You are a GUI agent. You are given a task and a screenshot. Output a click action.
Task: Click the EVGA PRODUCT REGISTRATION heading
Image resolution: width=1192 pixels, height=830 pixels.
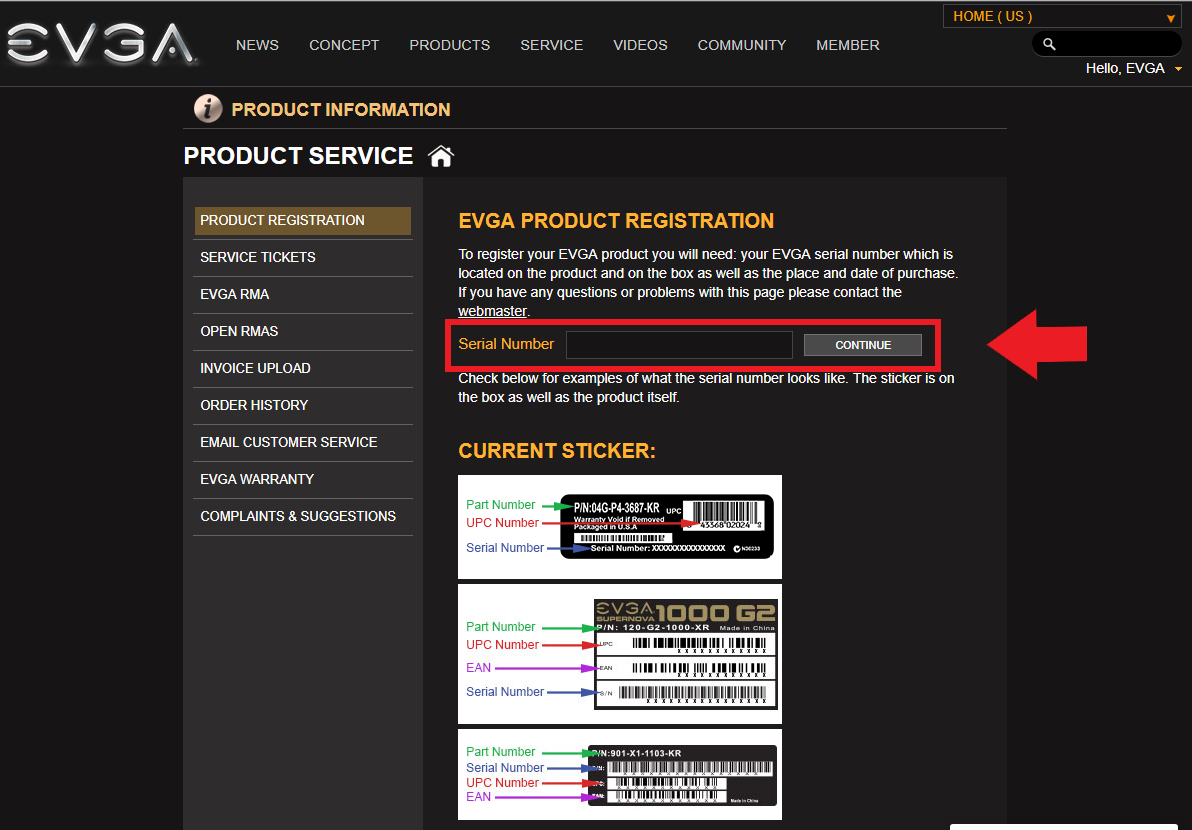[616, 221]
